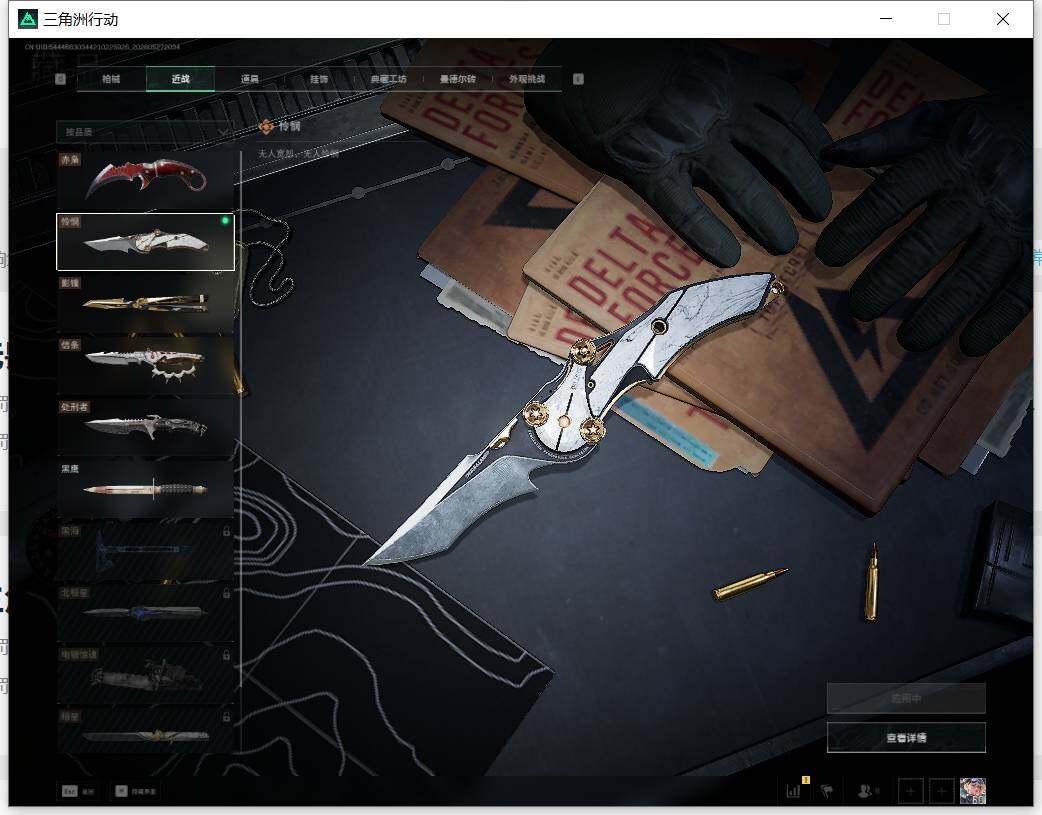Select the 信条 spiked knife skin
This screenshot has height=815, width=1042.
point(145,366)
